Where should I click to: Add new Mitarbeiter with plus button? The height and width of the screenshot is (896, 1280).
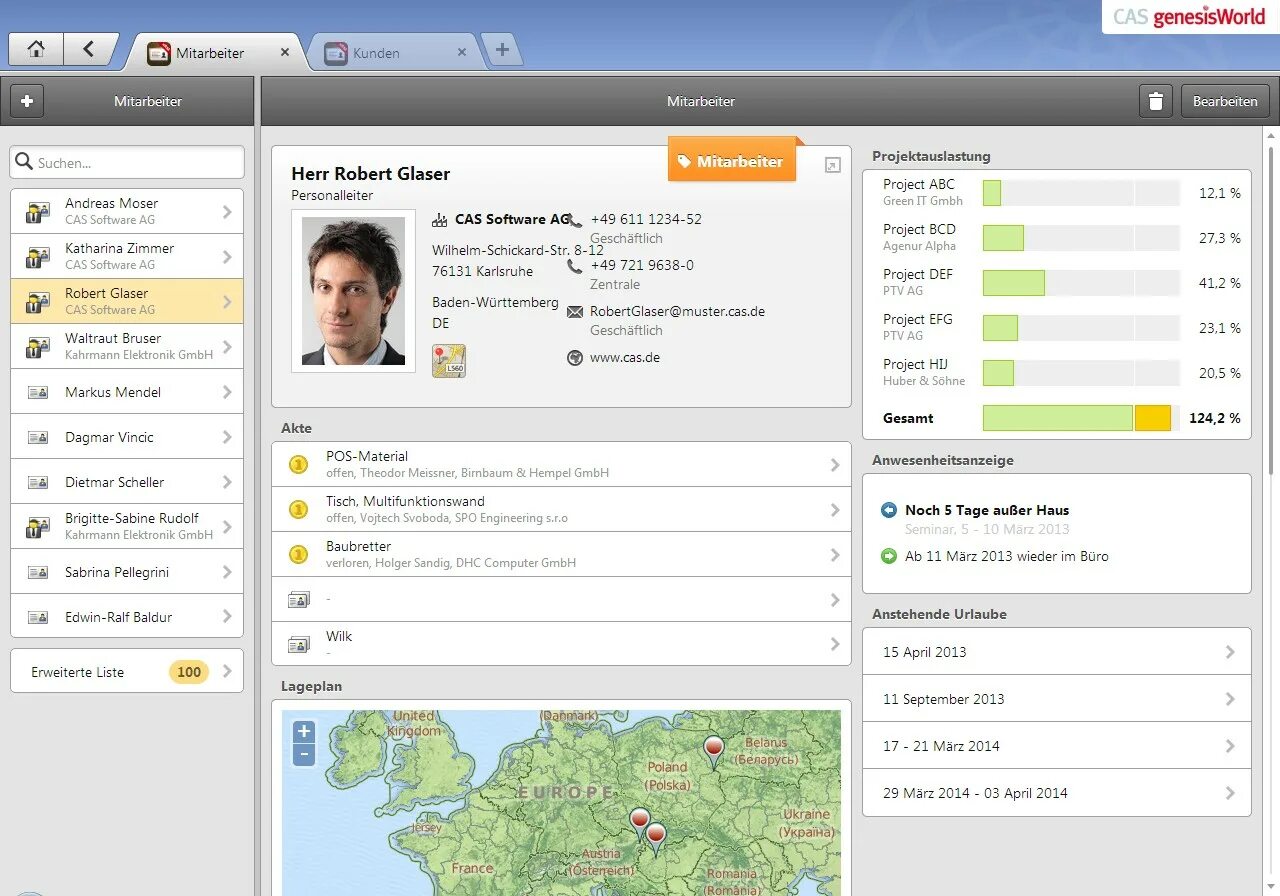click(x=27, y=101)
